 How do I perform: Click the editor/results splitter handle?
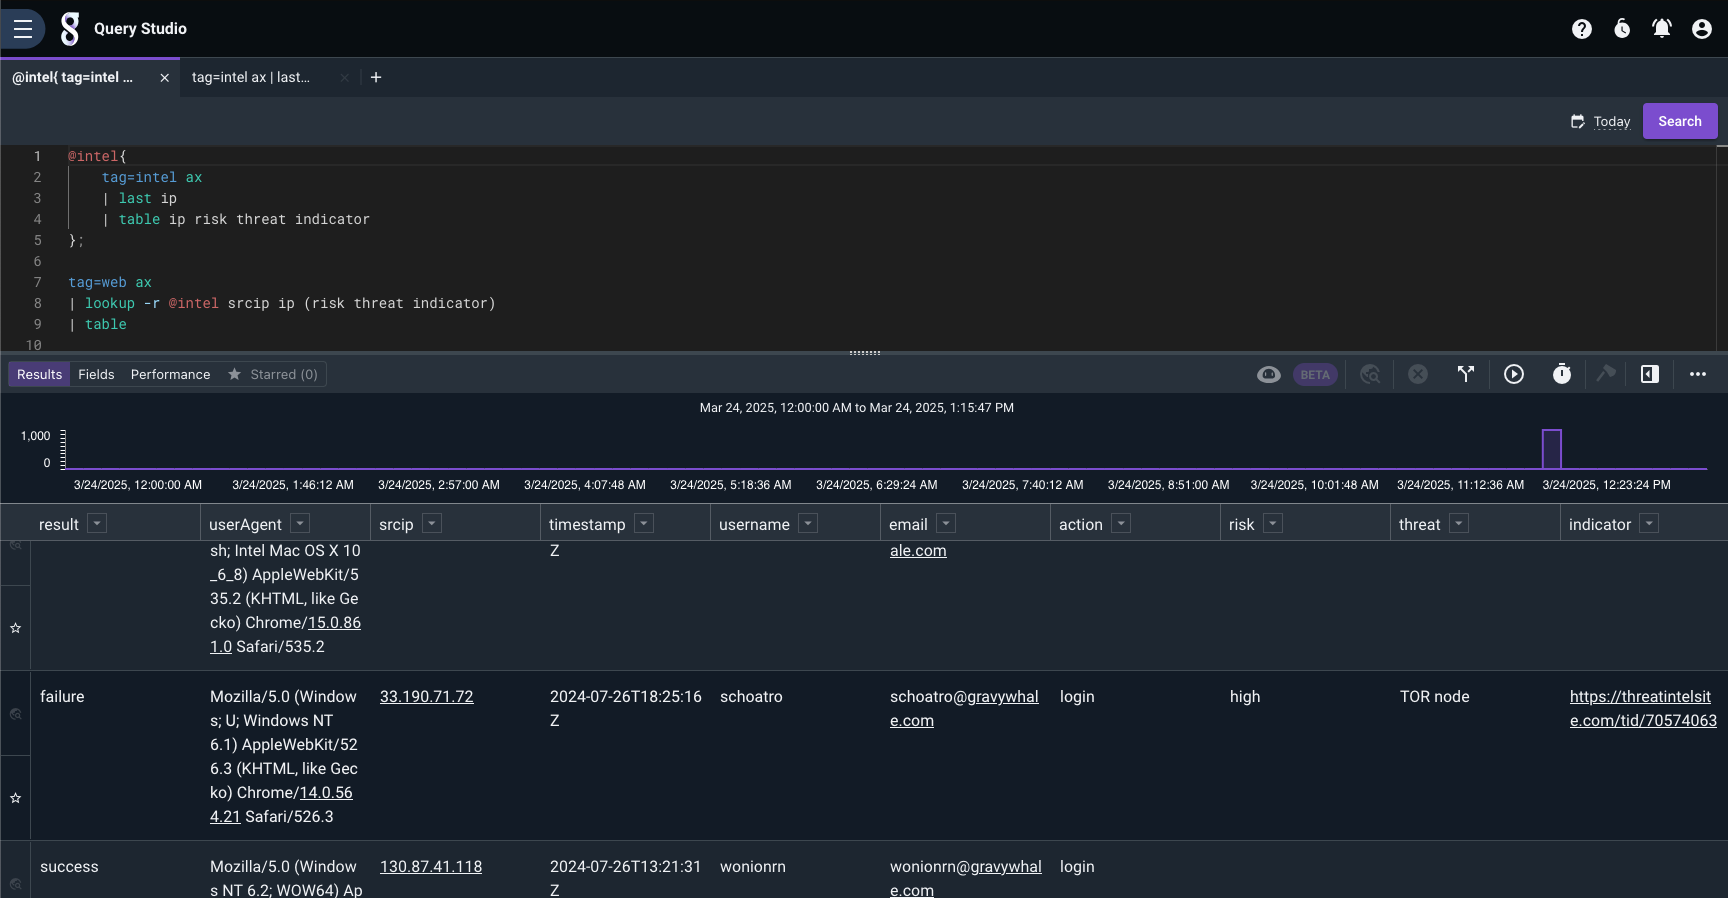864,353
